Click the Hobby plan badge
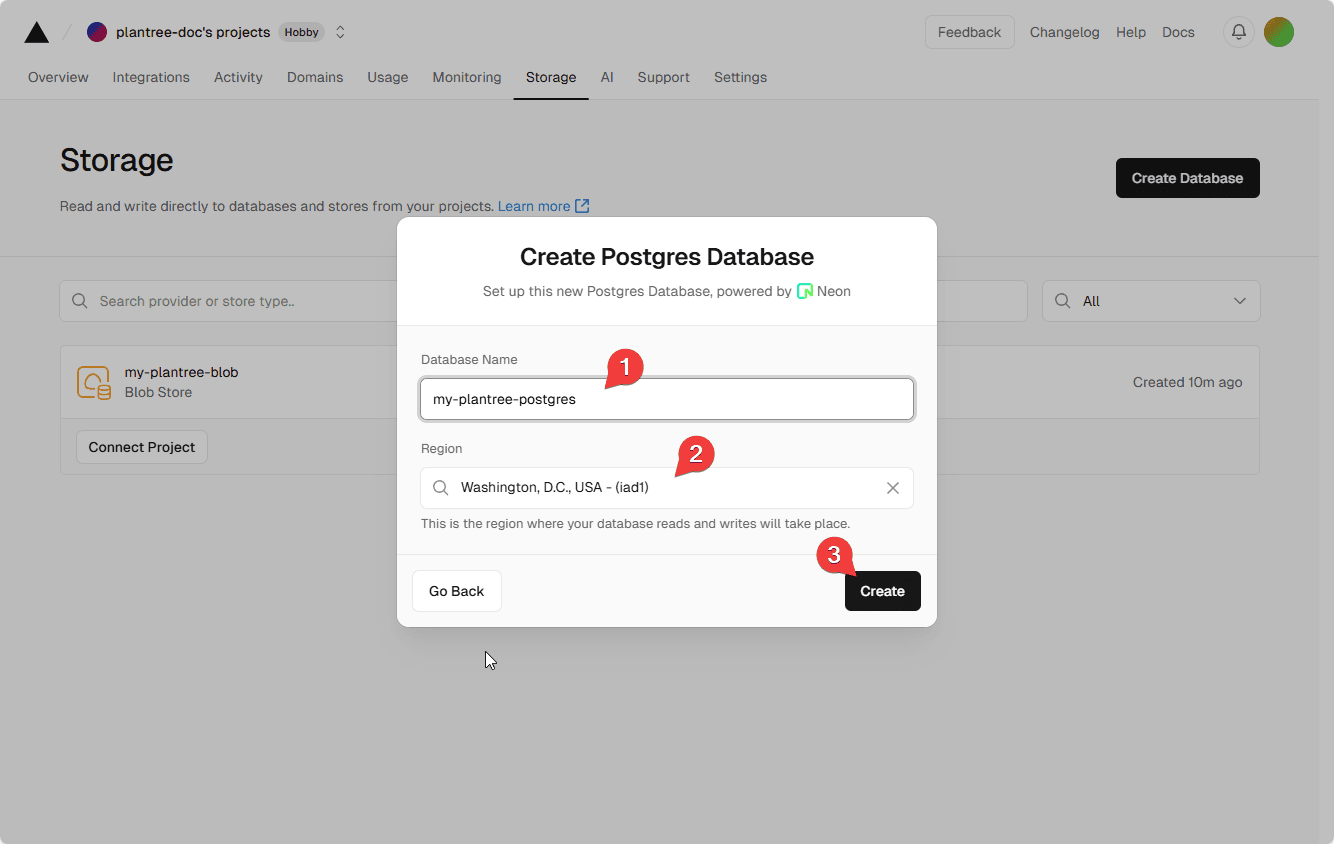This screenshot has width=1334, height=844. point(301,32)
